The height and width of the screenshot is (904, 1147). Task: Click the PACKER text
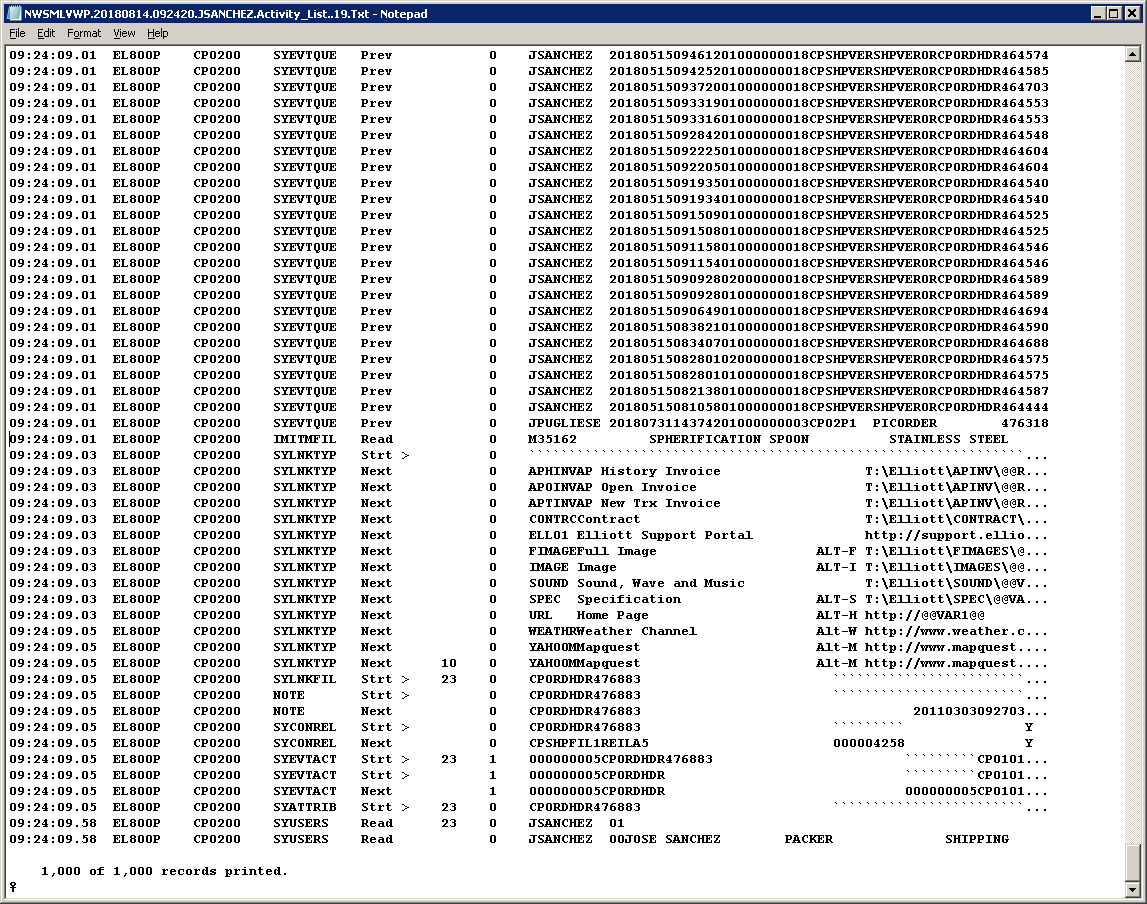click(x=808, y=840)
